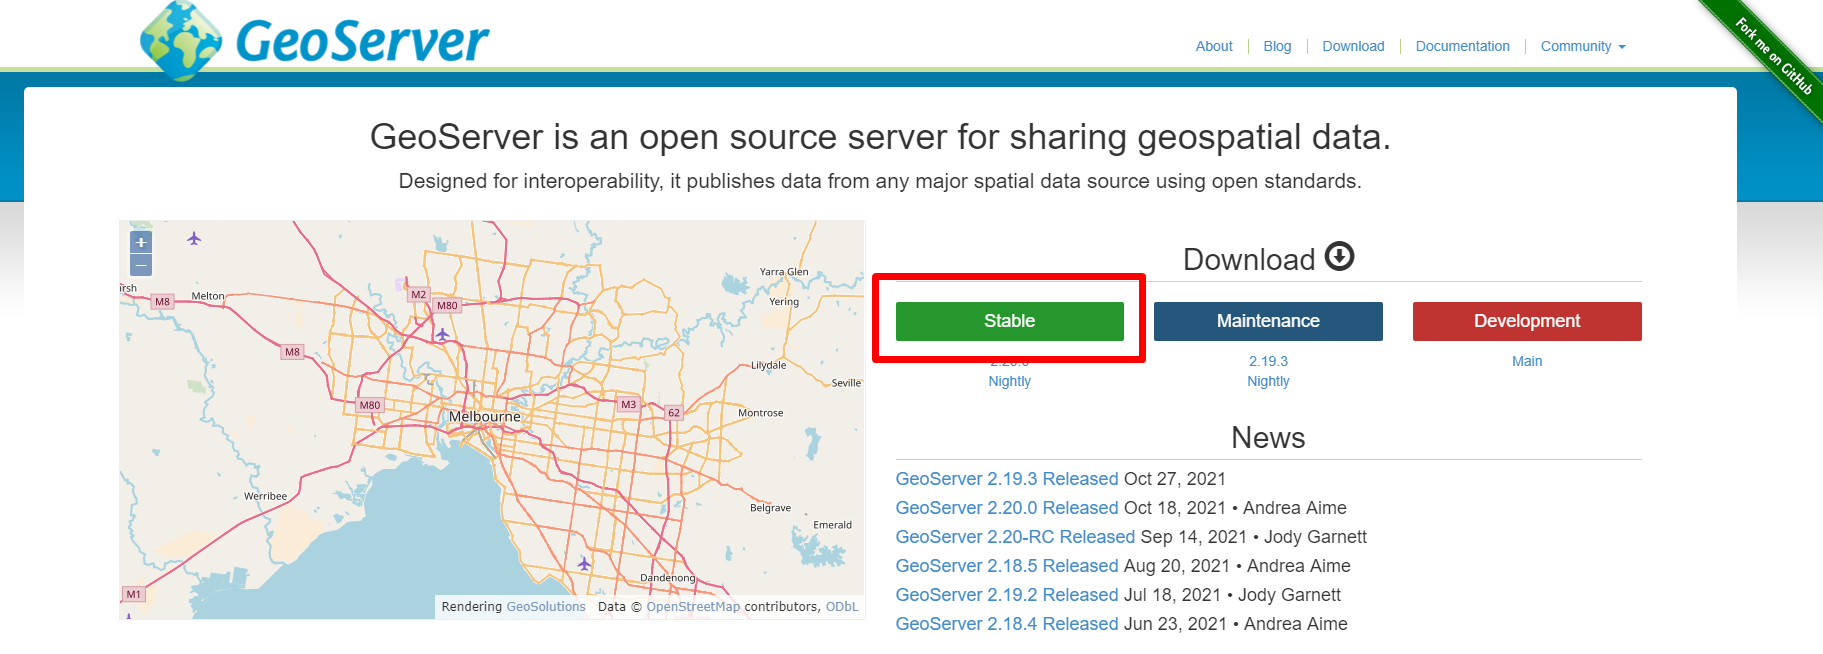
Task: Click the News section heading
Action: [1268, 438]
